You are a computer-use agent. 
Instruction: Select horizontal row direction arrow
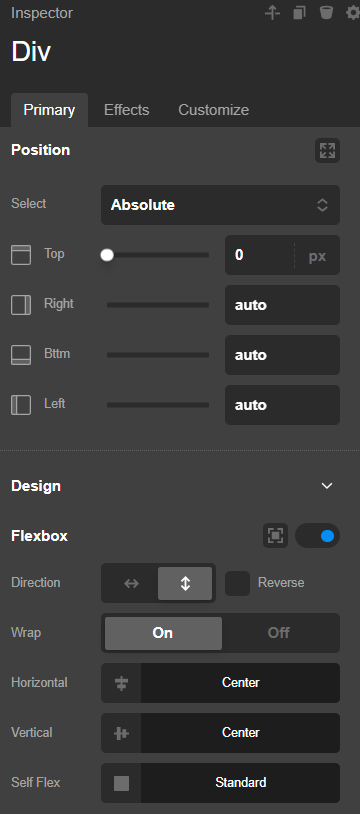point(131,583)
